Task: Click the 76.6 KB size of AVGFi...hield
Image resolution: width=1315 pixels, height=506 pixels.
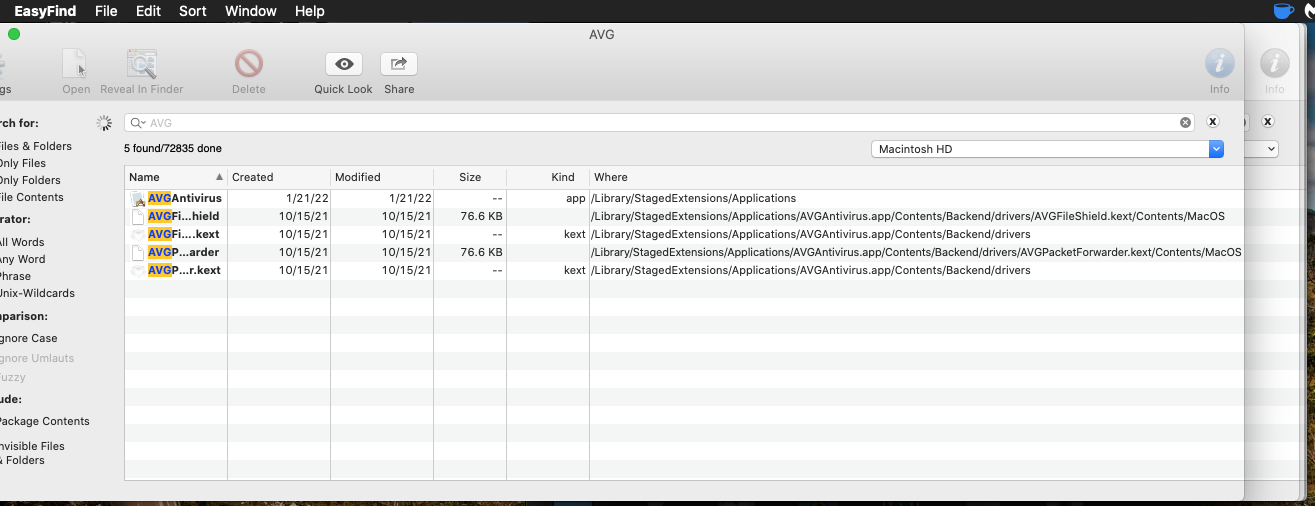Action: tap(481, 216)
